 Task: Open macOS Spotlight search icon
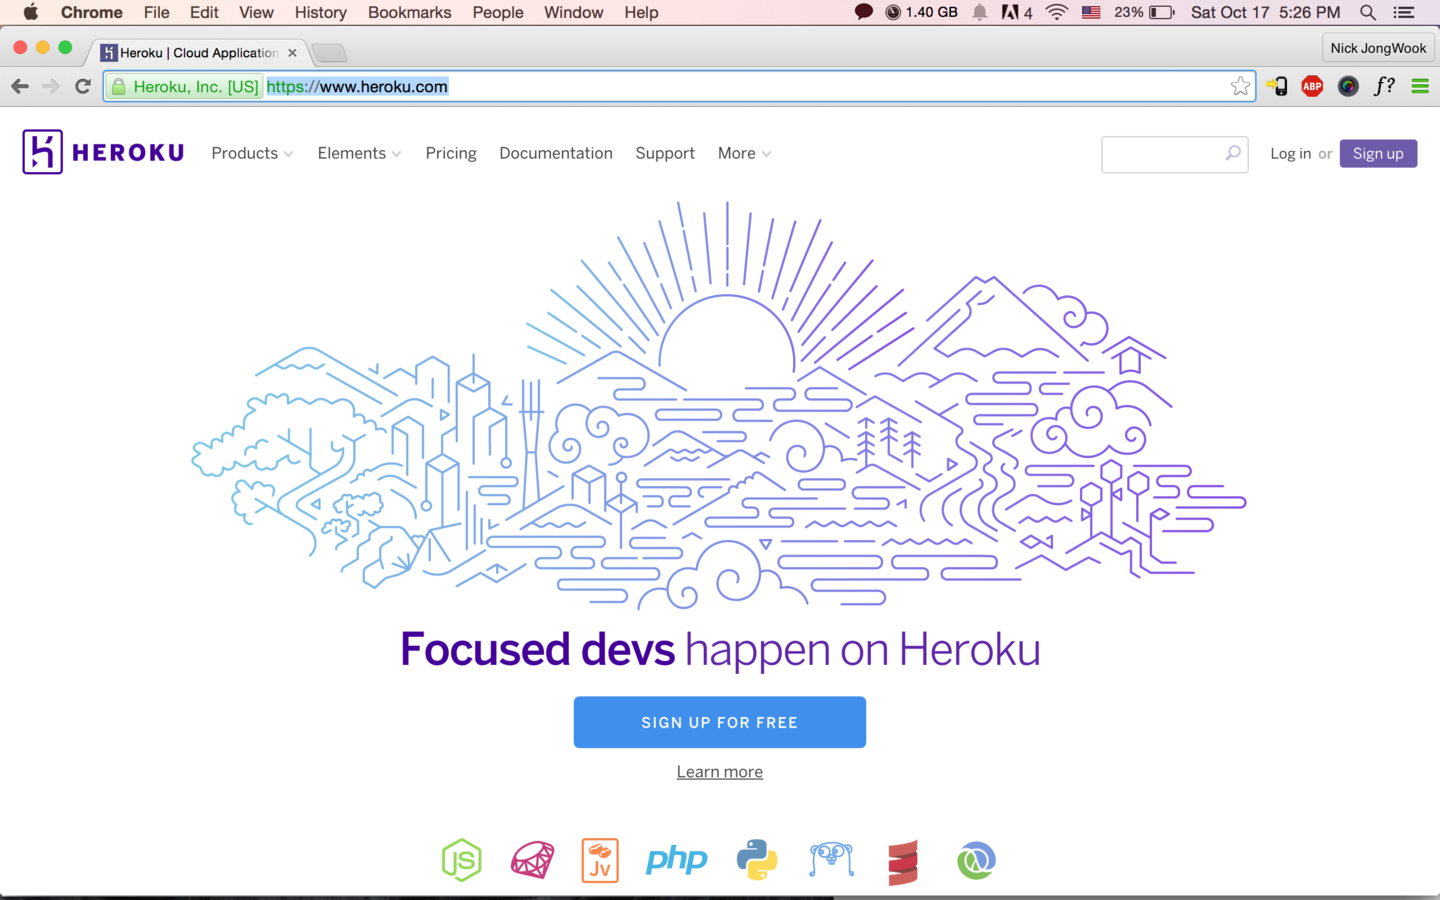(1368, 12)
